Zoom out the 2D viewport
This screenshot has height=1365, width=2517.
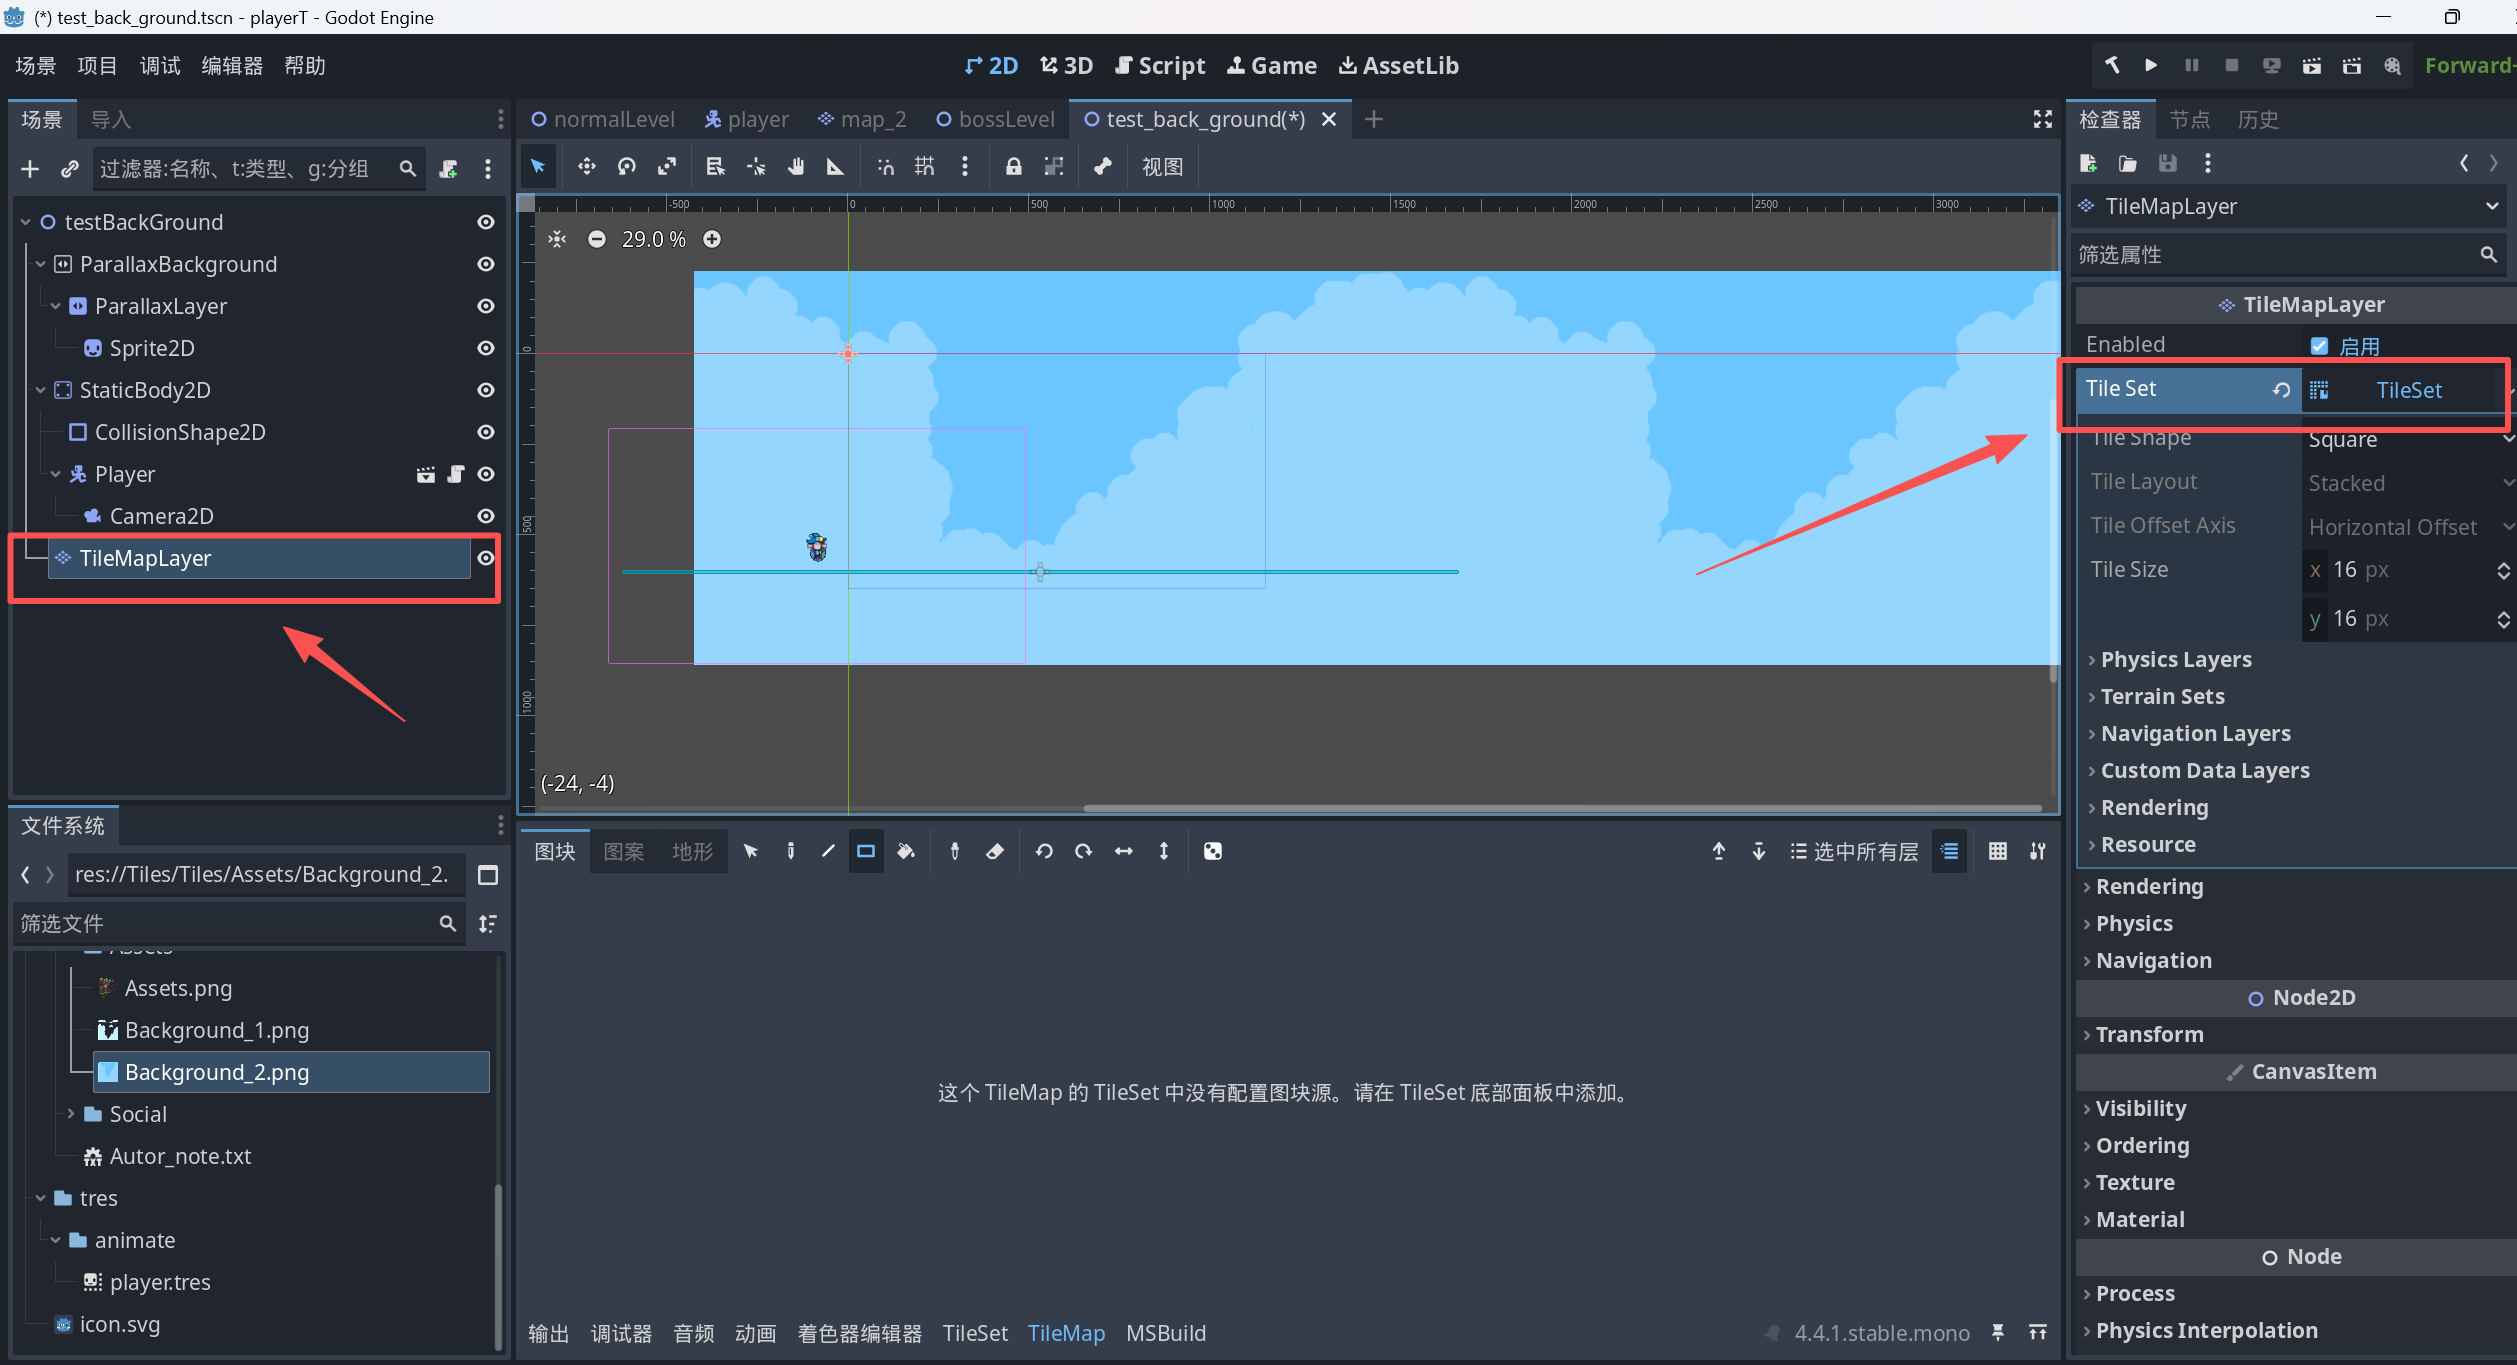tap(597, 239)
